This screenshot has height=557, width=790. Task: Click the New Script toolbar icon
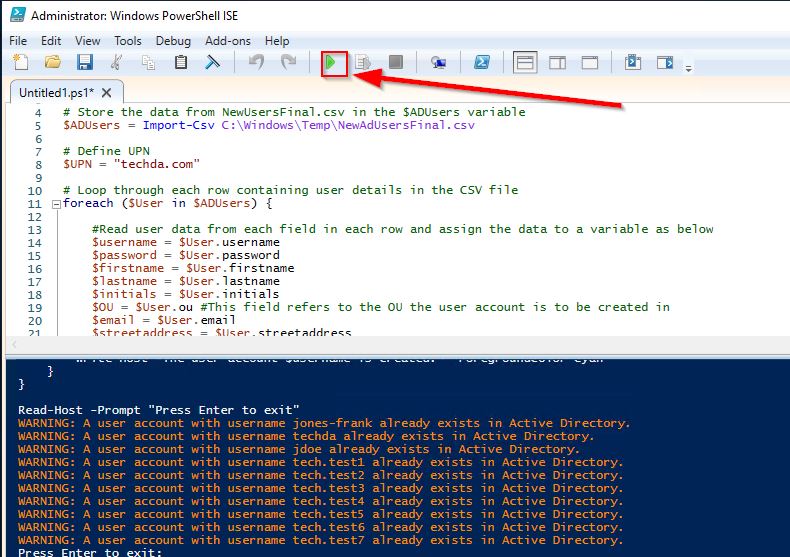click(21, 62)
